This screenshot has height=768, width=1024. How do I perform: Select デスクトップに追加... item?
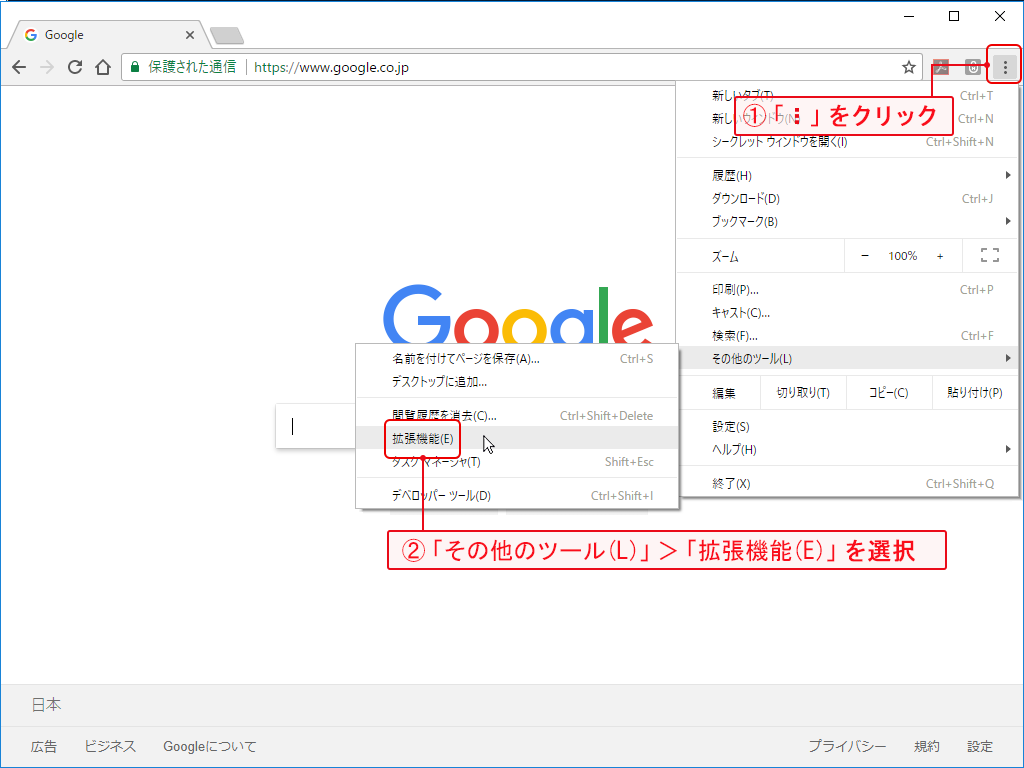(517, 381)
